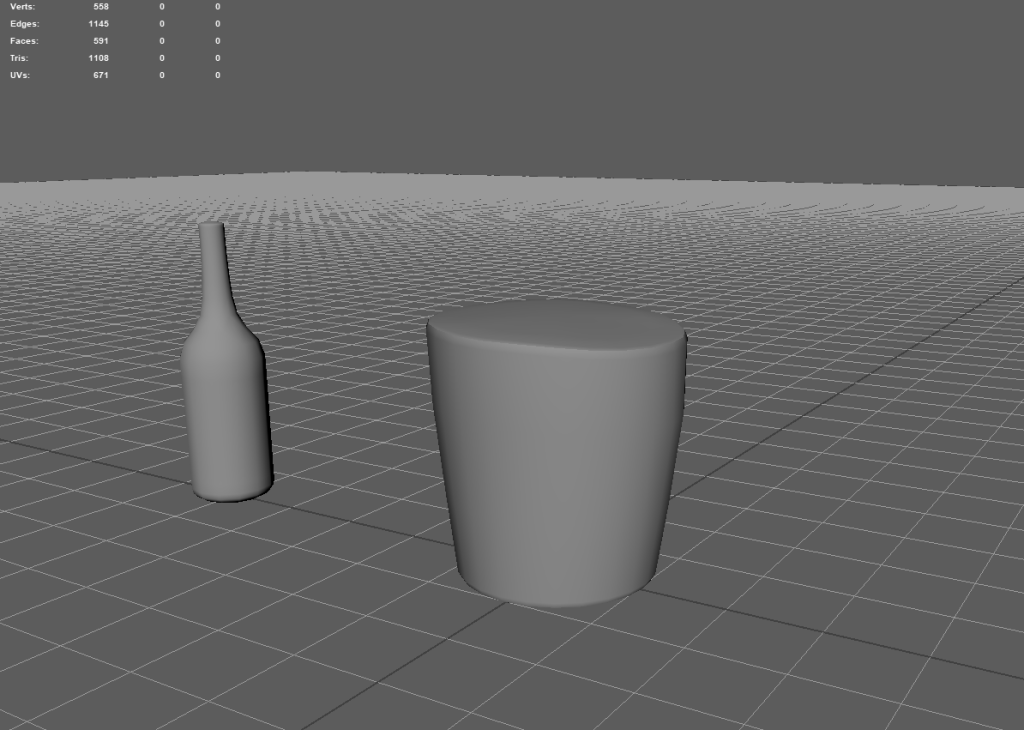
Task: Click the Verts count value 558
Action: click(100, 7)
